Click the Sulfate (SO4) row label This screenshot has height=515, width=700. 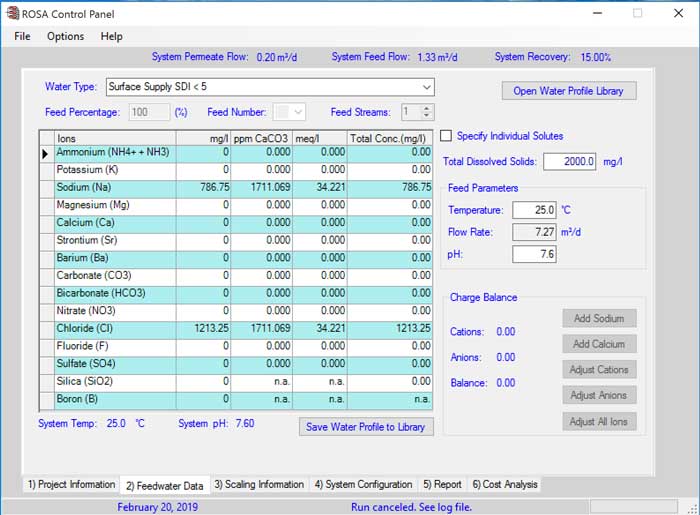[115, 364]
